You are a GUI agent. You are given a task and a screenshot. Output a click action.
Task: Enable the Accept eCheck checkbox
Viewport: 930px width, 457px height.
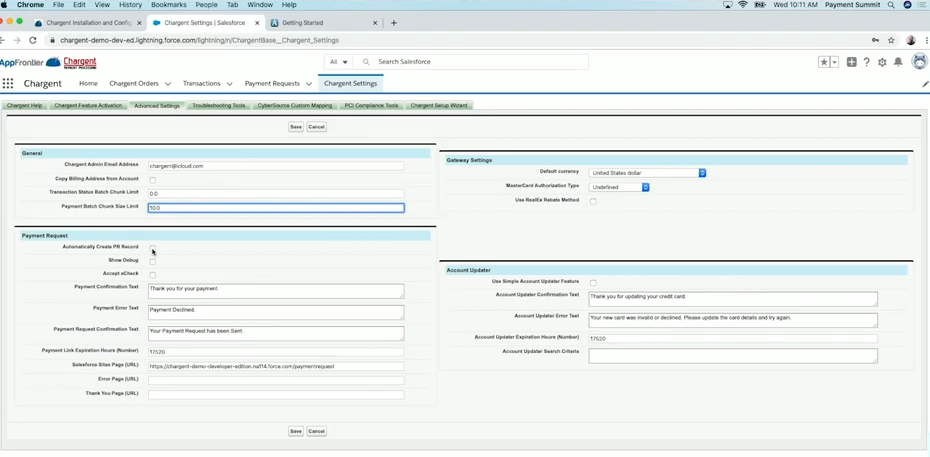click(152, 275)
